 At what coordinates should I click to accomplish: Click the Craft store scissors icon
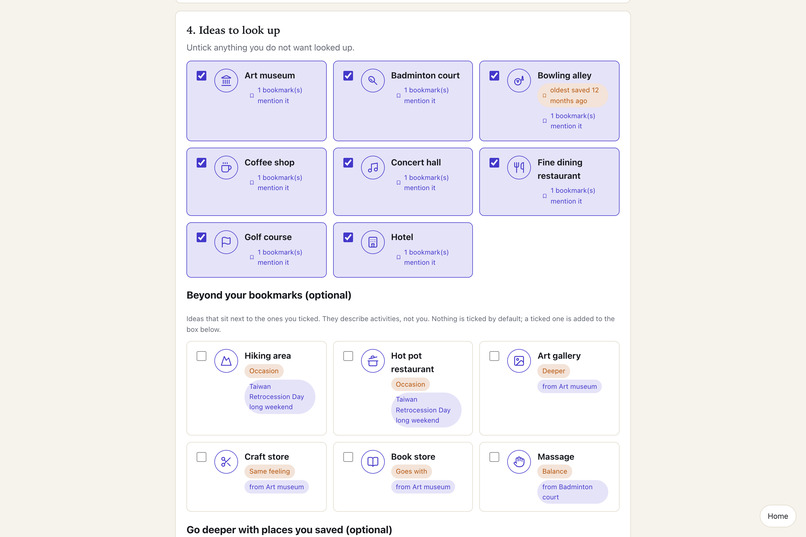pos(226,462)
